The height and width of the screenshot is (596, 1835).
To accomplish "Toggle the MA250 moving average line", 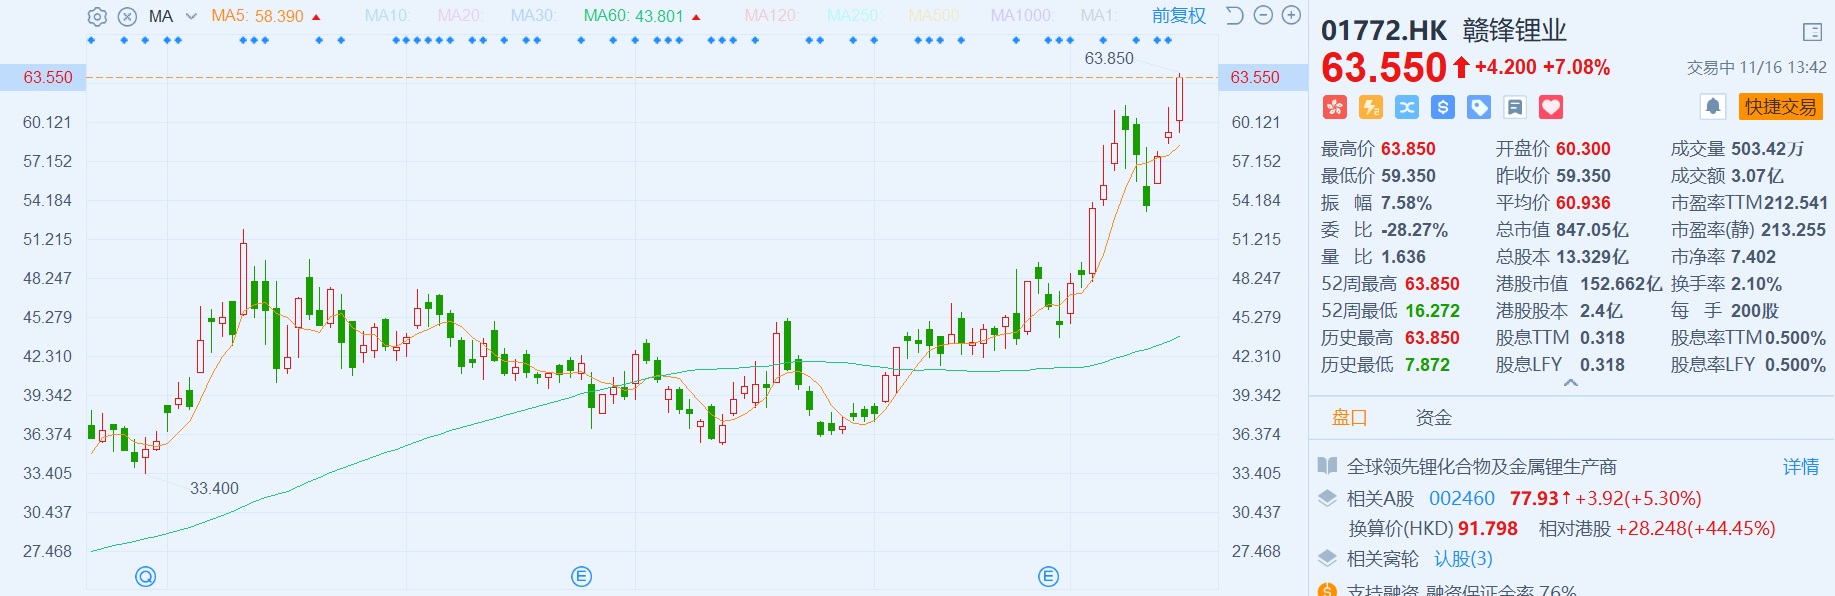I will pos(853,16).
